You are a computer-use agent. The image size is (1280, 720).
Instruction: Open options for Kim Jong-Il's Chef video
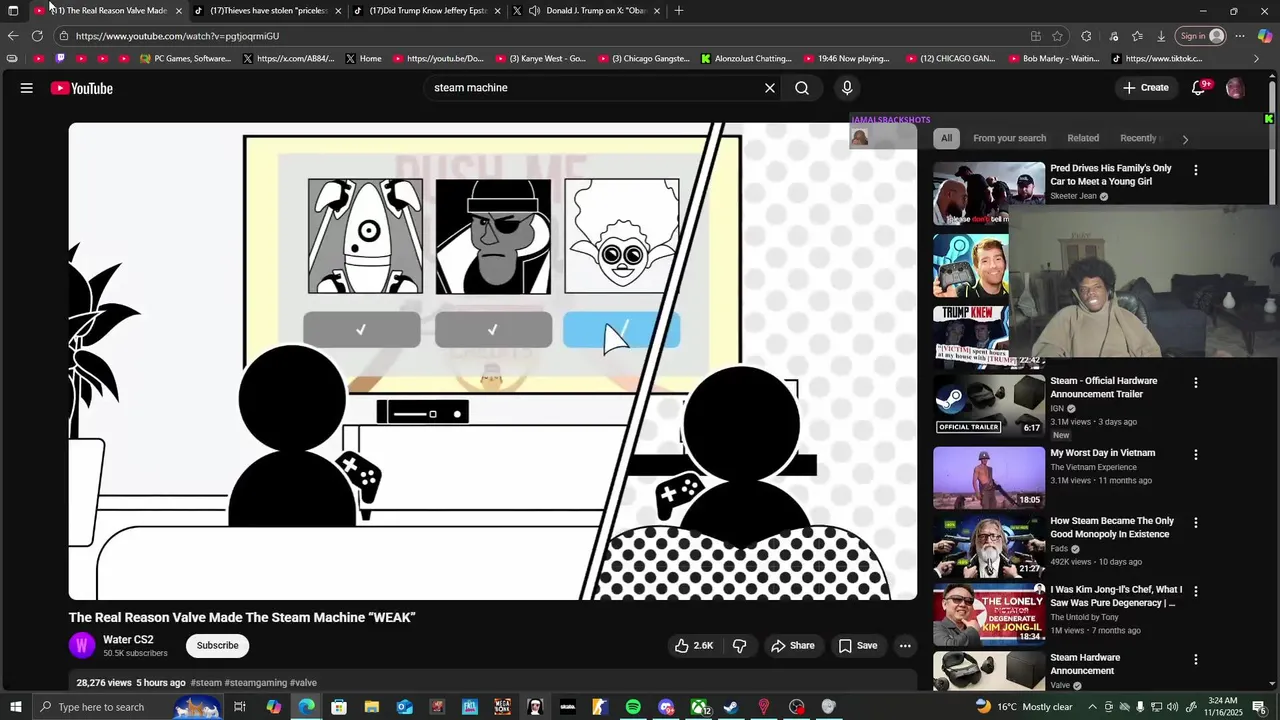point(1195,591)
